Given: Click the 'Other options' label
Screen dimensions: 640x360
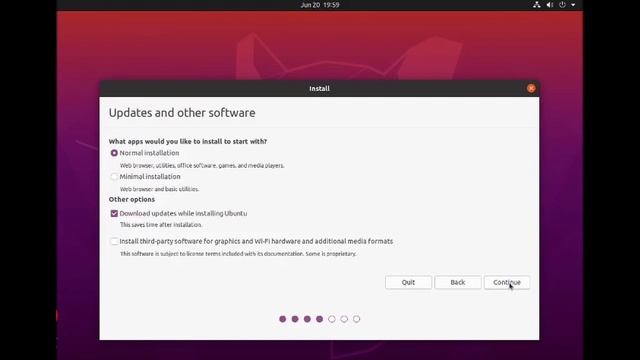Looking at the screenshot, I should (132, 199).
